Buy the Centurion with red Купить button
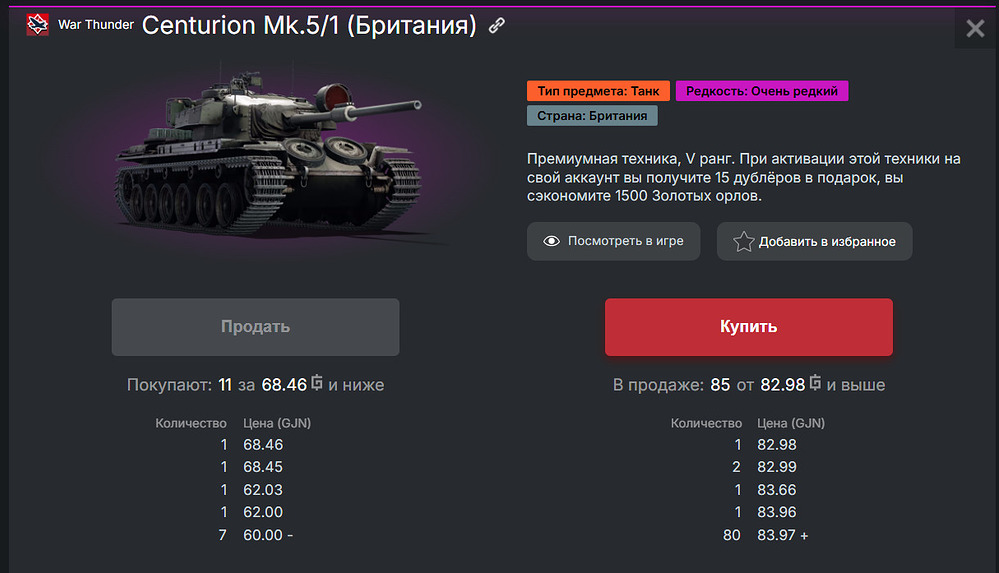999x573 pixels. pyautogui.click(x=749, y=327)
